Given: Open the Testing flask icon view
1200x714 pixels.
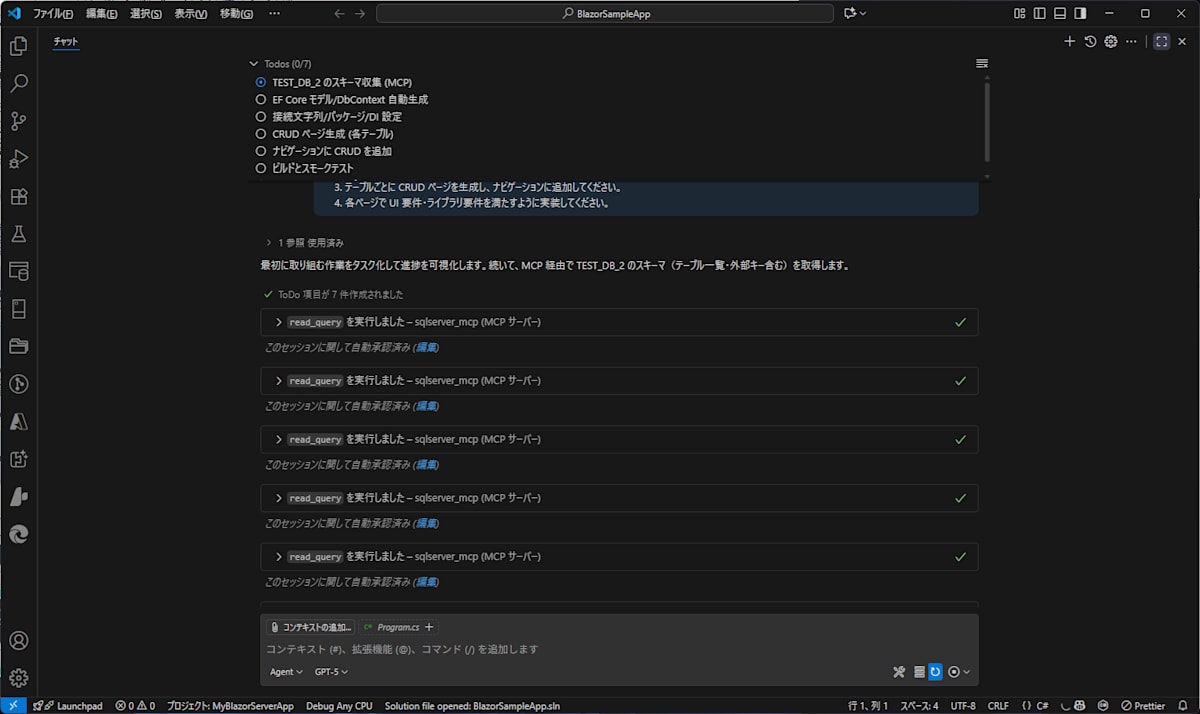Looking at the screenshot, I should coord(18,233).
